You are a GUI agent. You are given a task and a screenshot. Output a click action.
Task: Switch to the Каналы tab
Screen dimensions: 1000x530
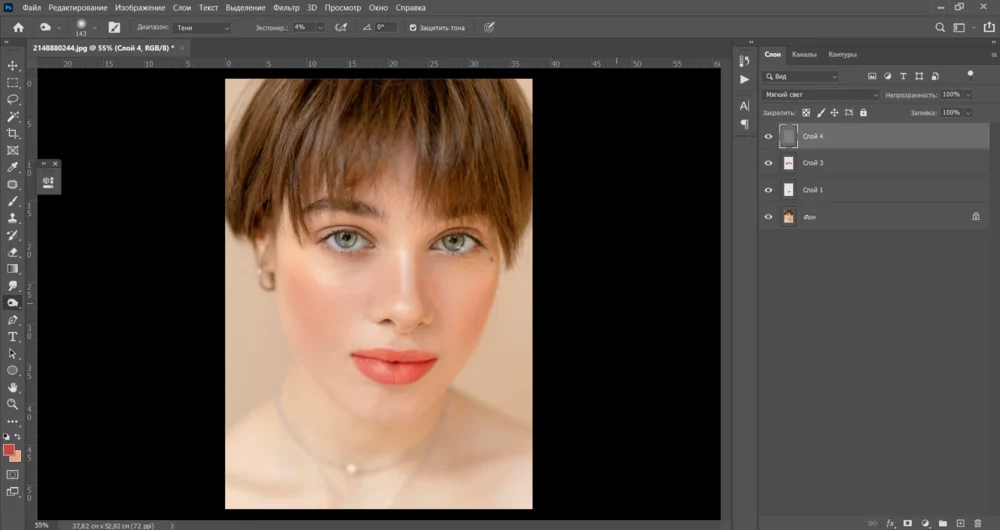coord(804,54)
